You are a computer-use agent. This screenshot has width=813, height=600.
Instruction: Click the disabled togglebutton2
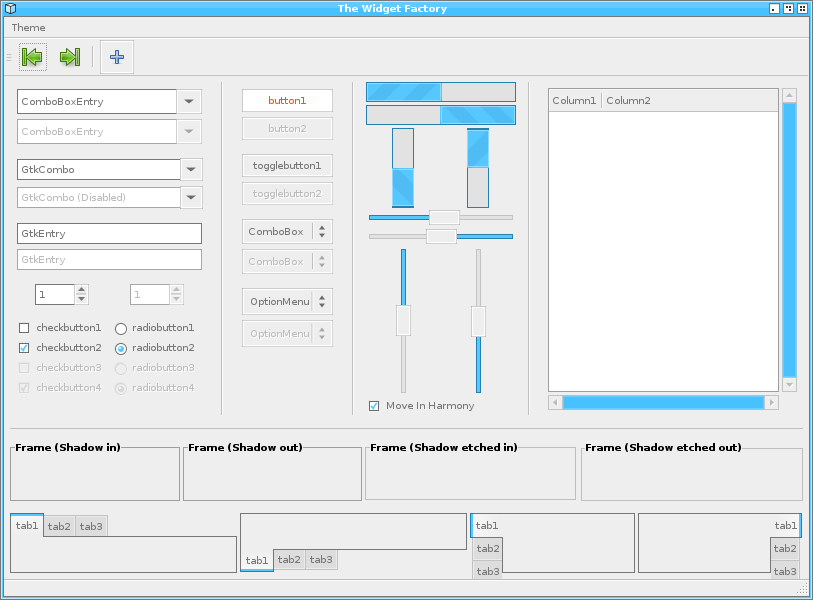[287, 194]
